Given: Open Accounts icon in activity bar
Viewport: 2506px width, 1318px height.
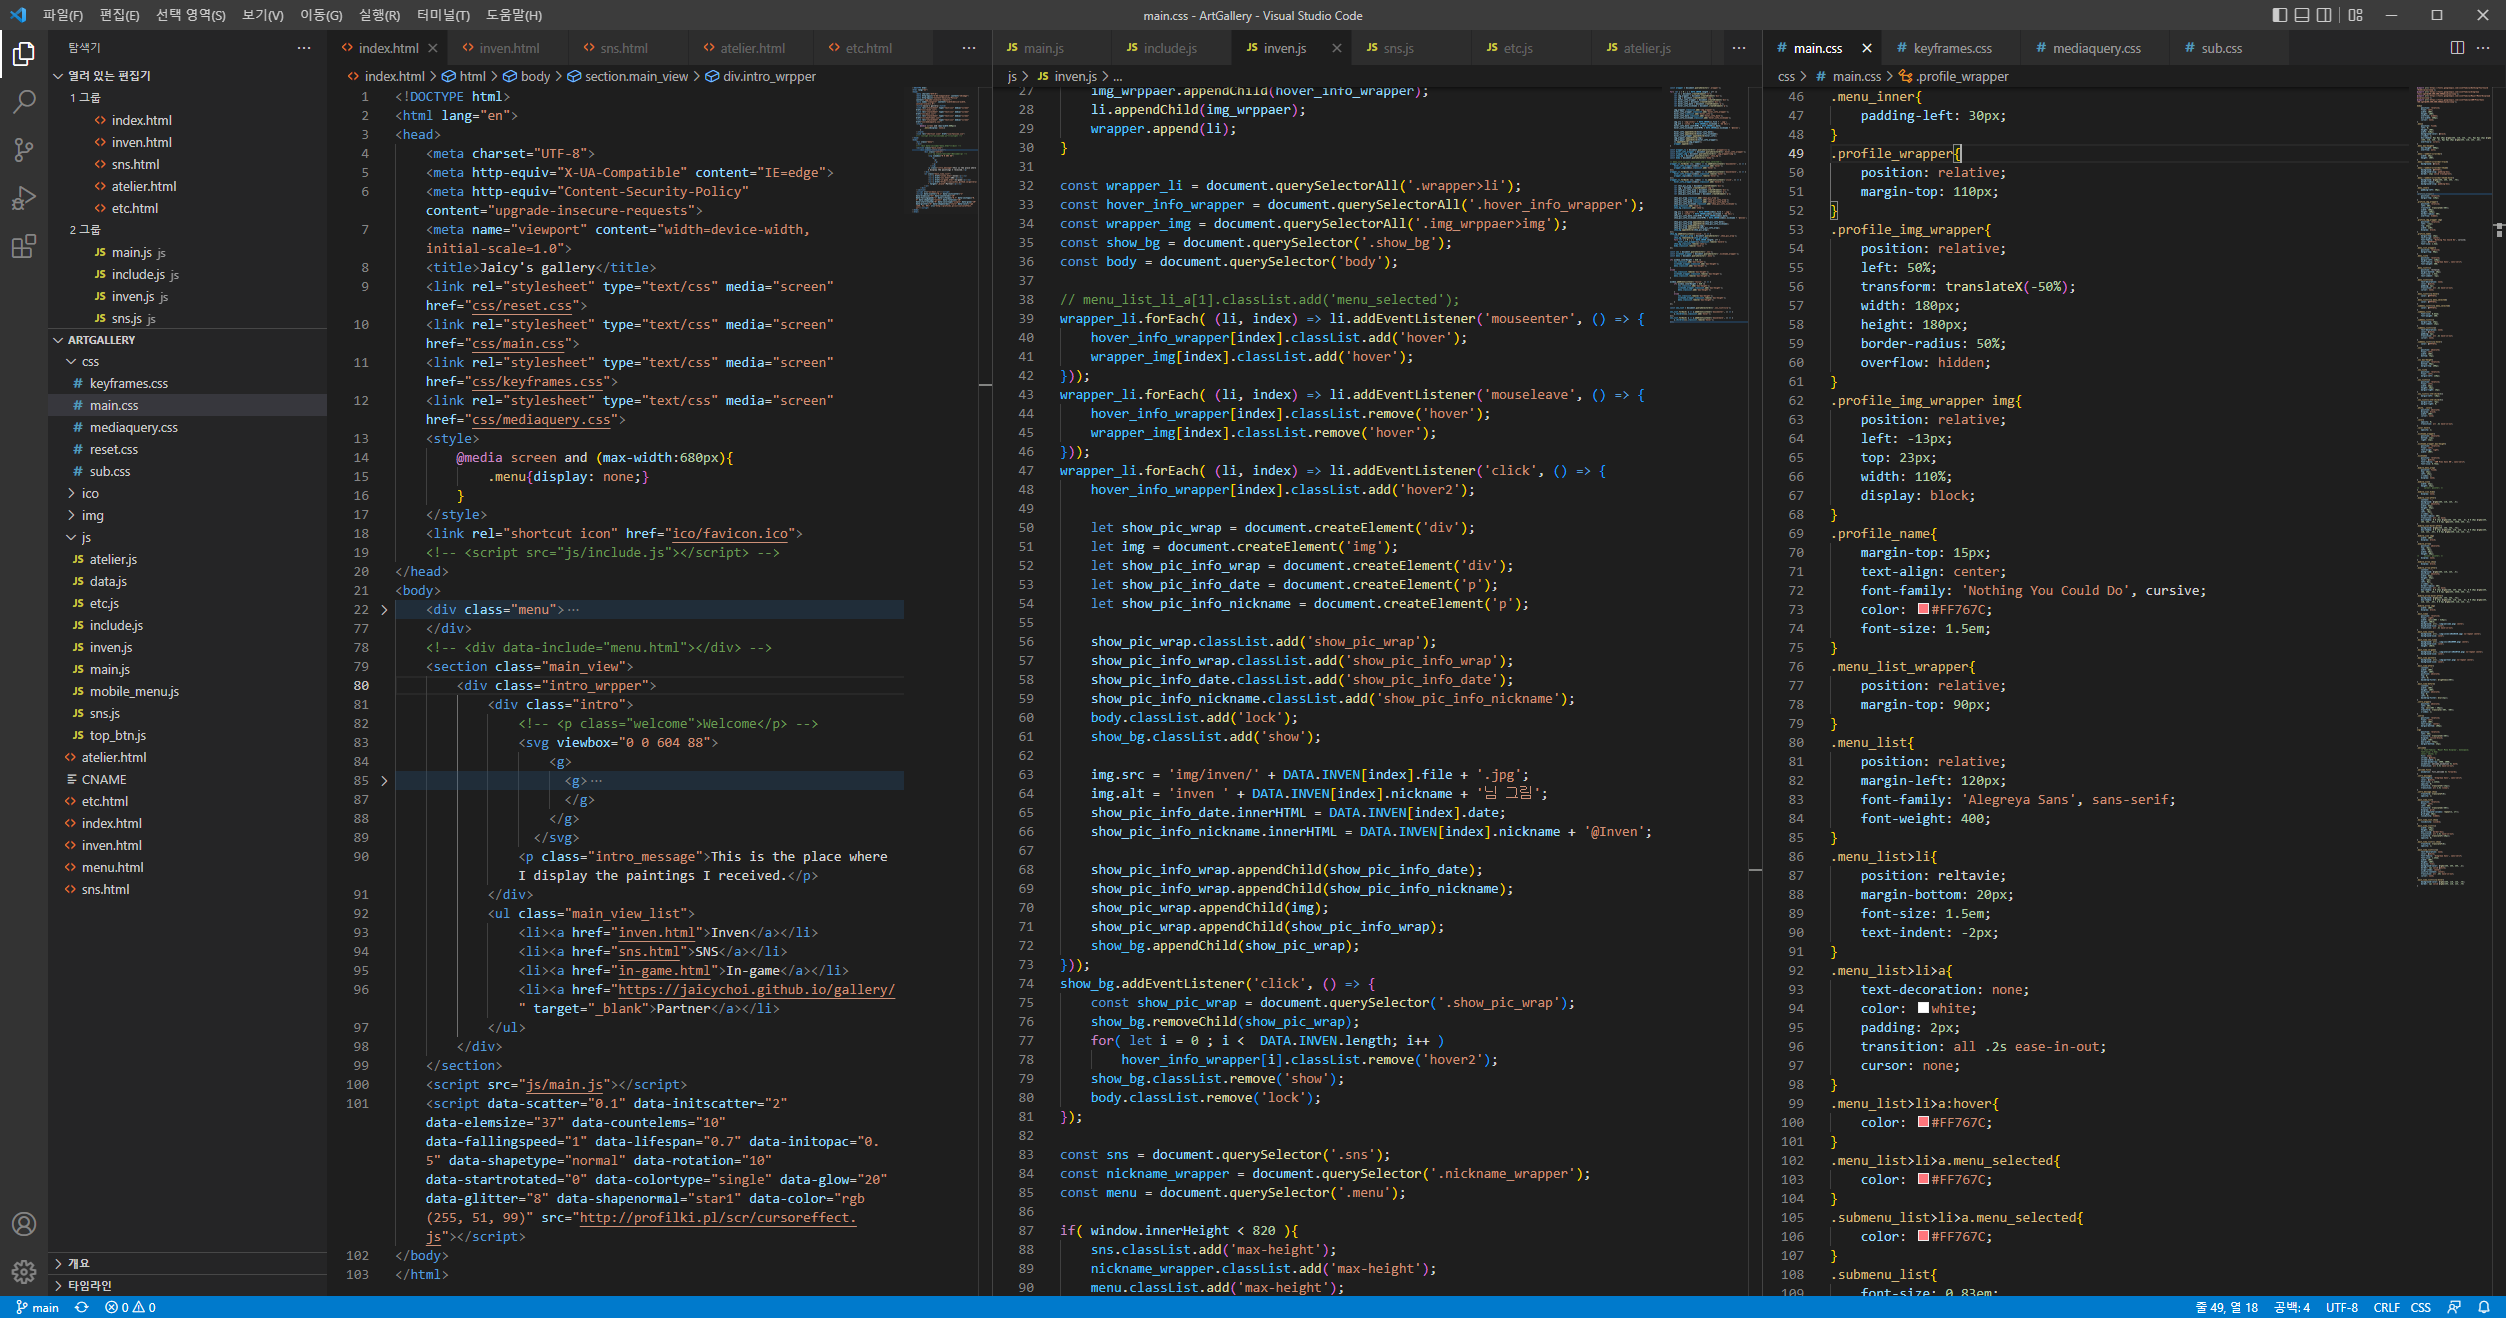Looking at the screenshot, I should tap(24, 1224).
